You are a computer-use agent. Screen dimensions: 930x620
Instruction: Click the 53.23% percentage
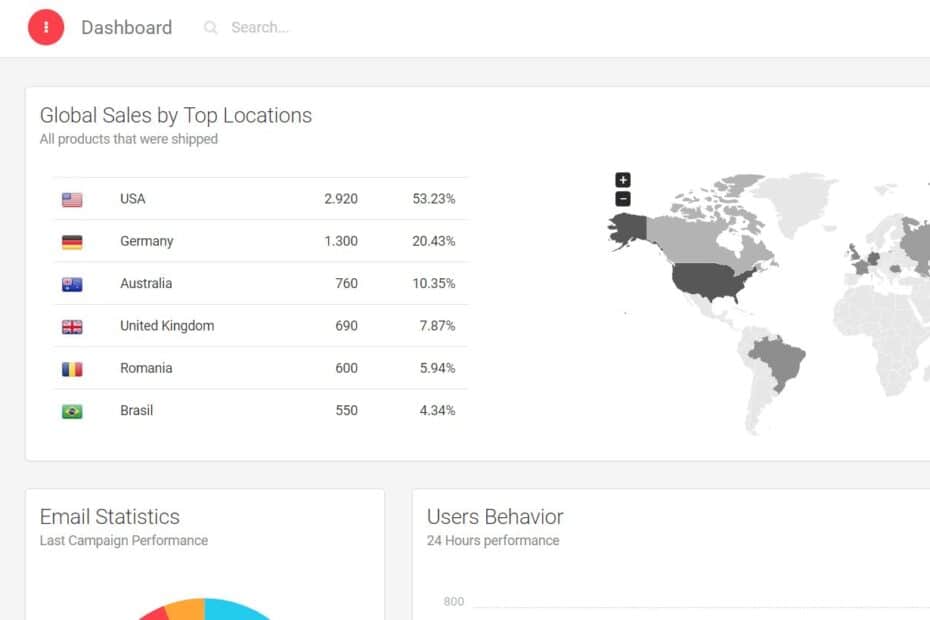434,199
